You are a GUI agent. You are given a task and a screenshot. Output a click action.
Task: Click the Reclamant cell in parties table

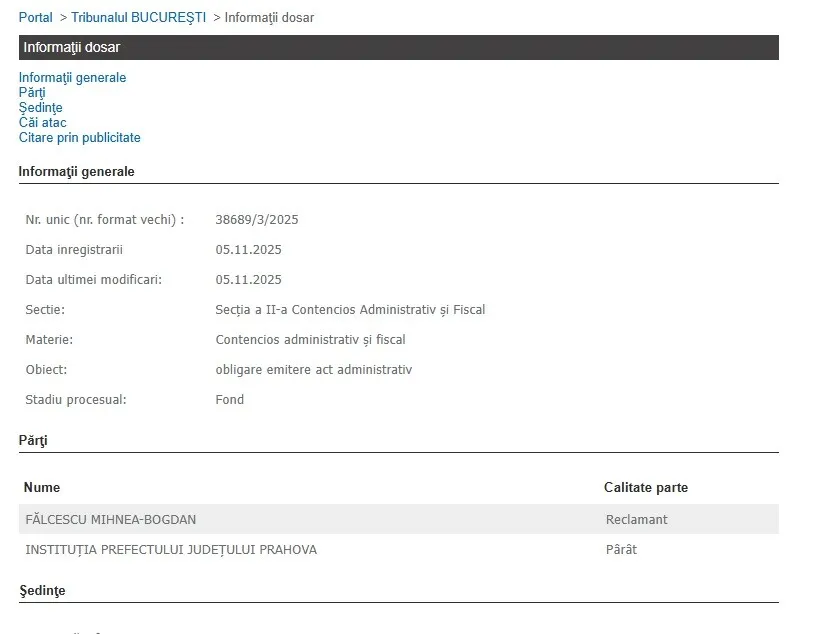click(636, 520)
